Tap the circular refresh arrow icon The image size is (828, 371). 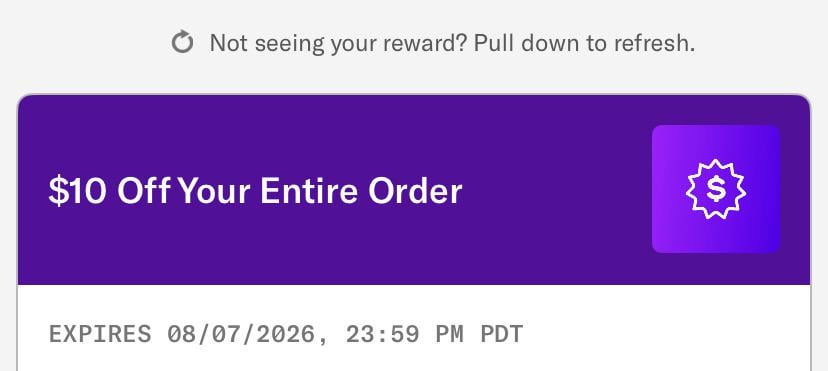click(183, 42)
